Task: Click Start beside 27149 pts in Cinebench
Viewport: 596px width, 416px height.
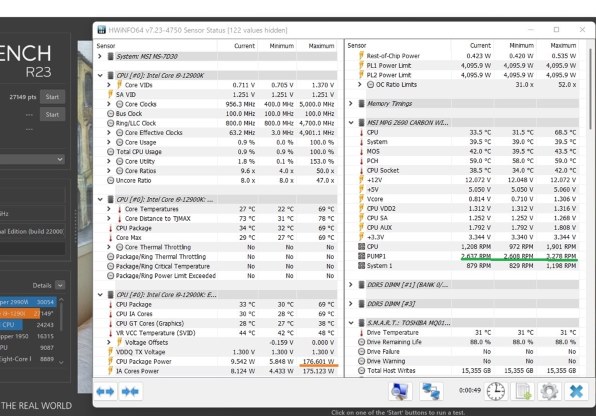Action: 52,97
